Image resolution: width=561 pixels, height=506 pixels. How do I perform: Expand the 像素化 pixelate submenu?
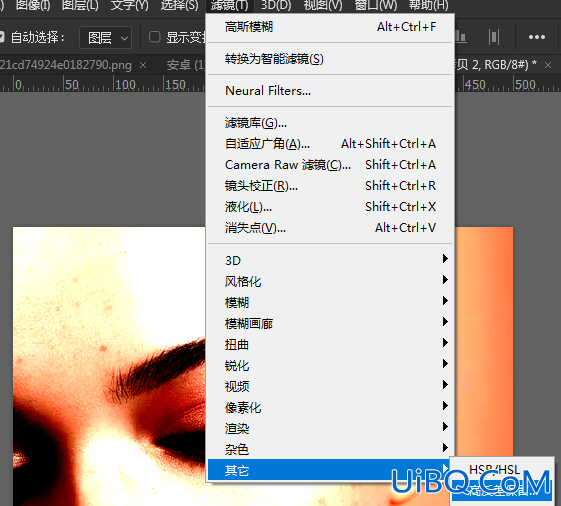330,407
